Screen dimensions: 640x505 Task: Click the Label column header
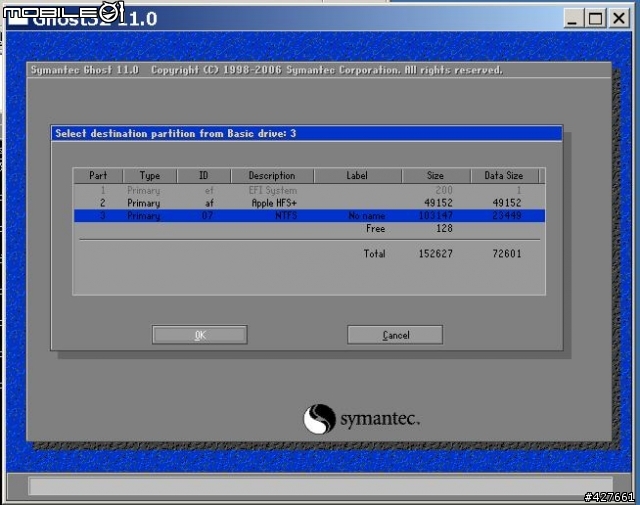357,176
